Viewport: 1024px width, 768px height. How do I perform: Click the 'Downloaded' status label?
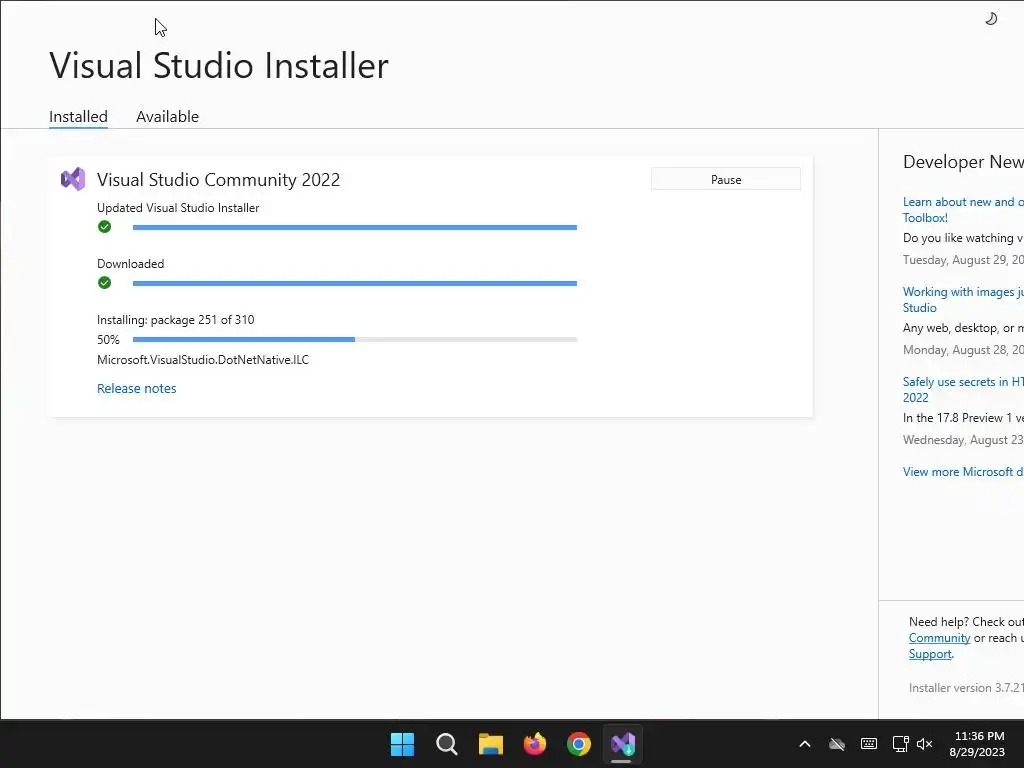pos(131,264)
